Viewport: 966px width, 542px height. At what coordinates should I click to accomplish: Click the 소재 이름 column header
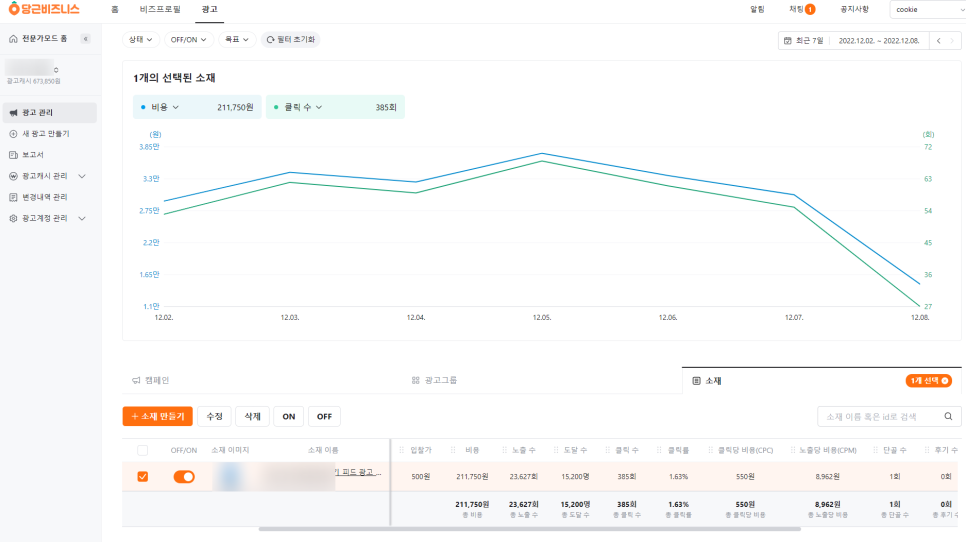click(323, 450)
